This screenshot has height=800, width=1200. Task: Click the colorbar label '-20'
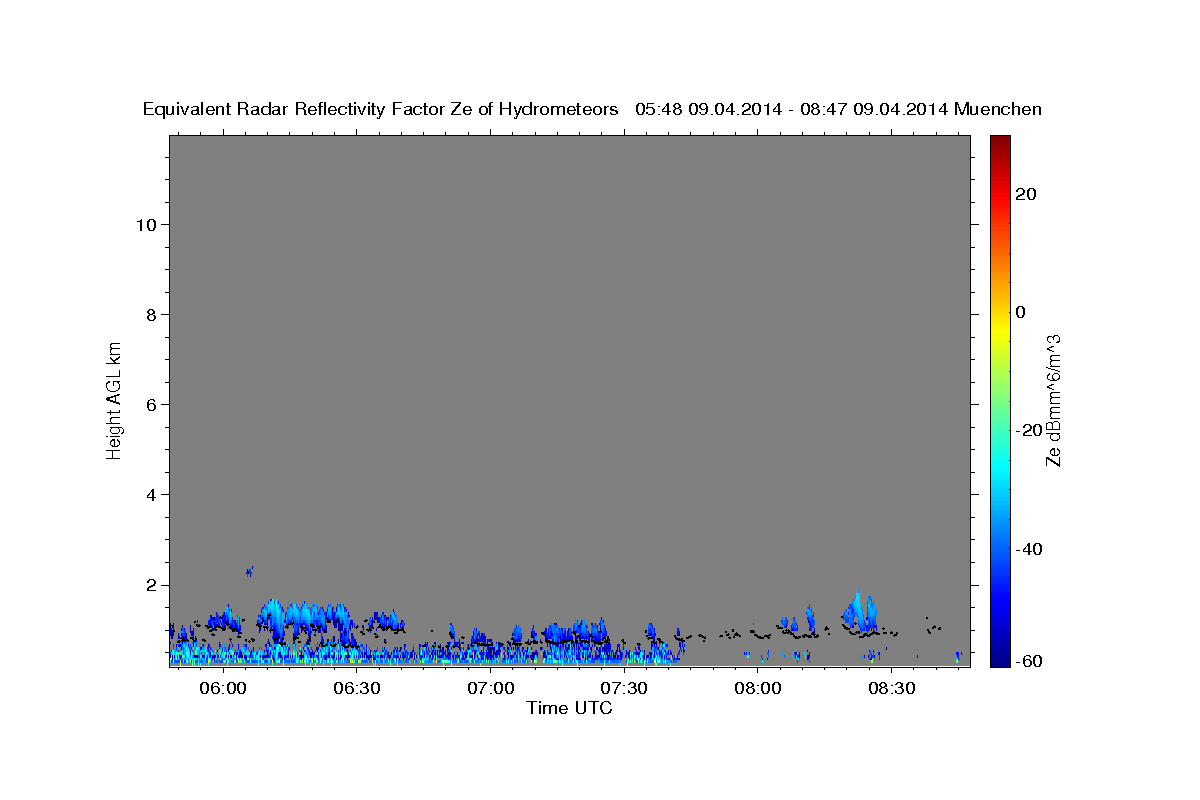[x=1028, y=430]
